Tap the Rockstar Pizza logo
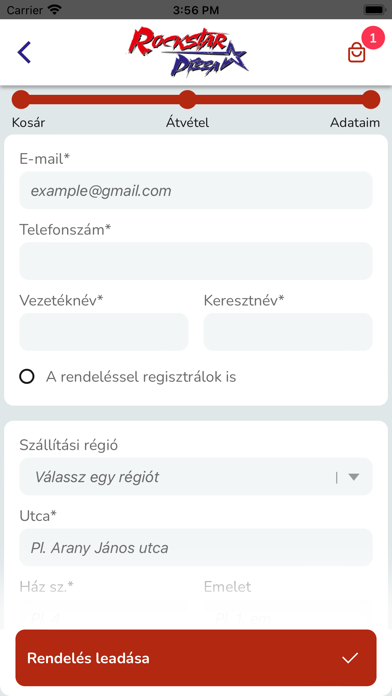392x696 pixels. 187,51
